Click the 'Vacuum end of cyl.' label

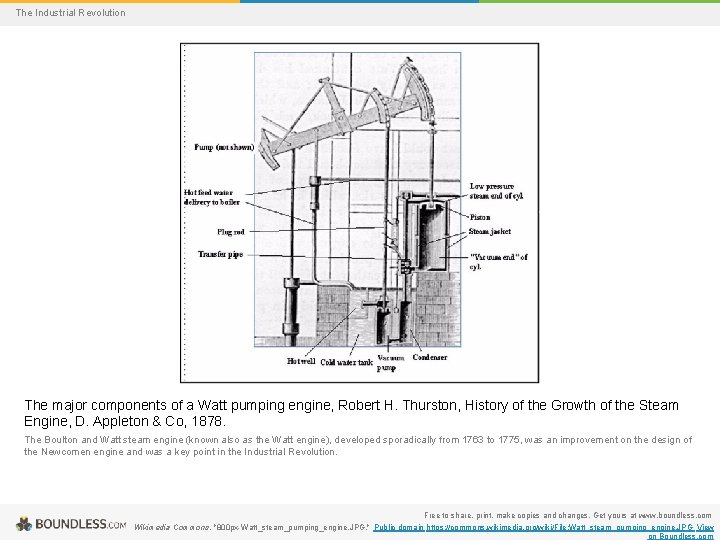[498, 262]
